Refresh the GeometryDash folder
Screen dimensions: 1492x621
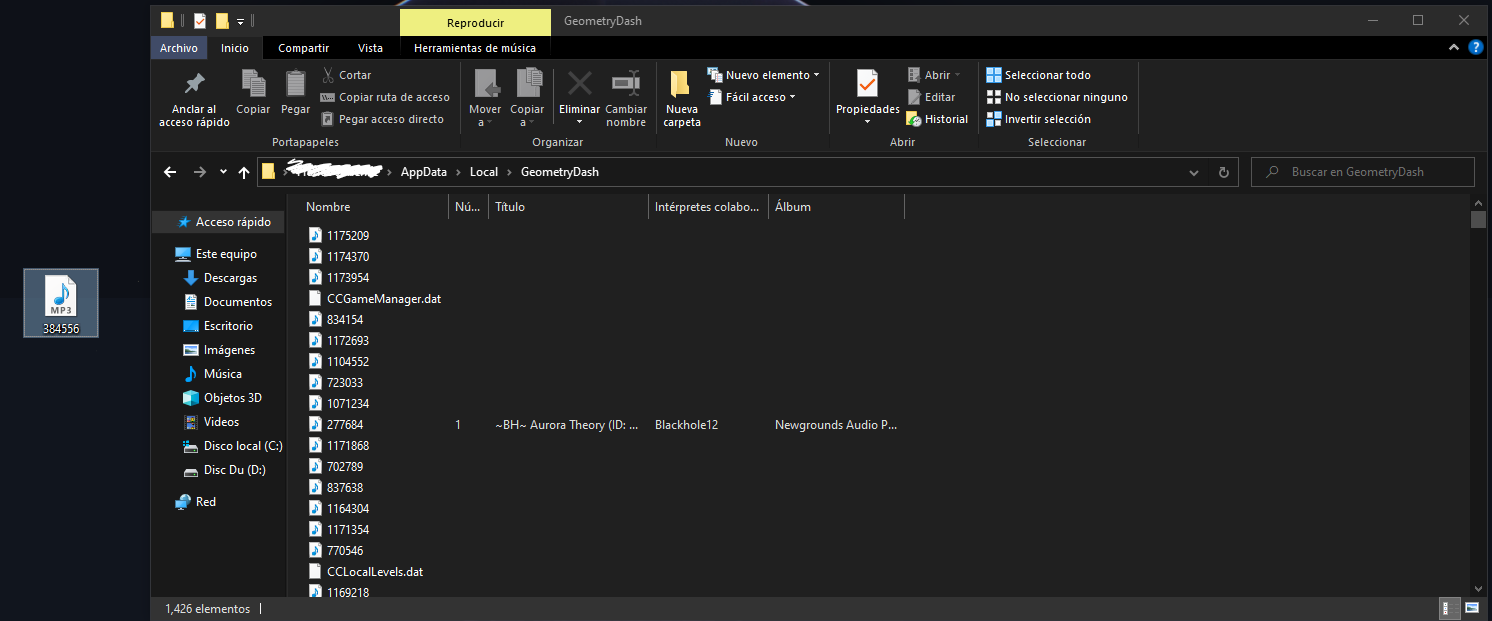point(1223,172)
